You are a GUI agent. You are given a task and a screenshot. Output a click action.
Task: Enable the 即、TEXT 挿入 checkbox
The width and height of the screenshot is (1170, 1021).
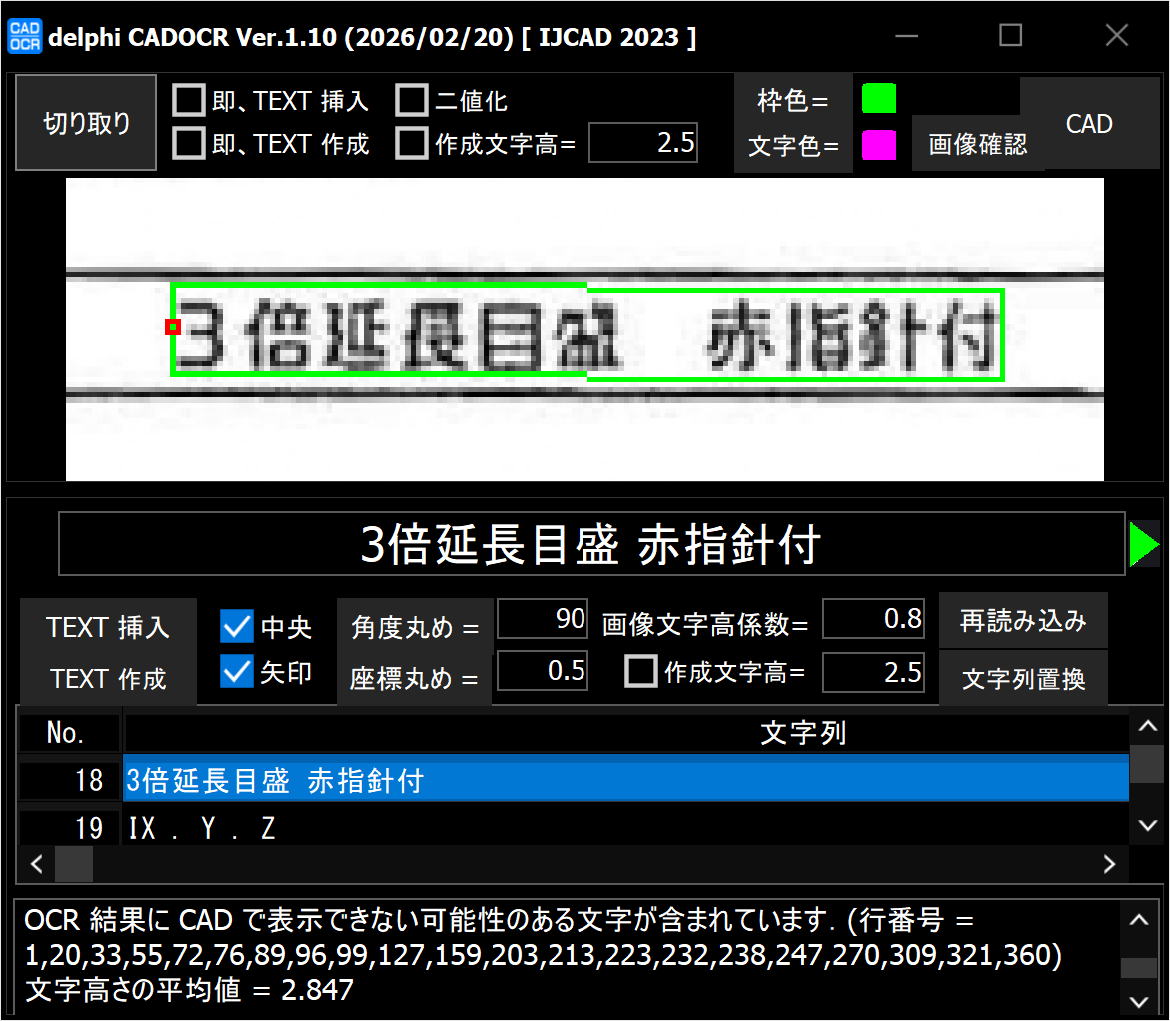coord(188,100)
